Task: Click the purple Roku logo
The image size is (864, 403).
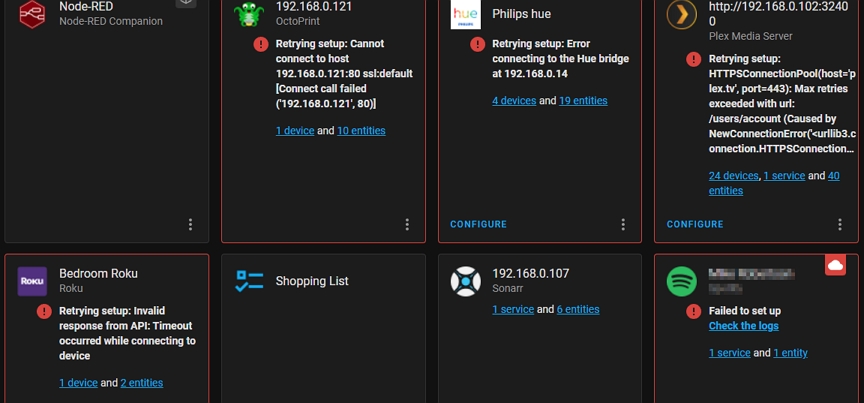Action: click(32, 281)
